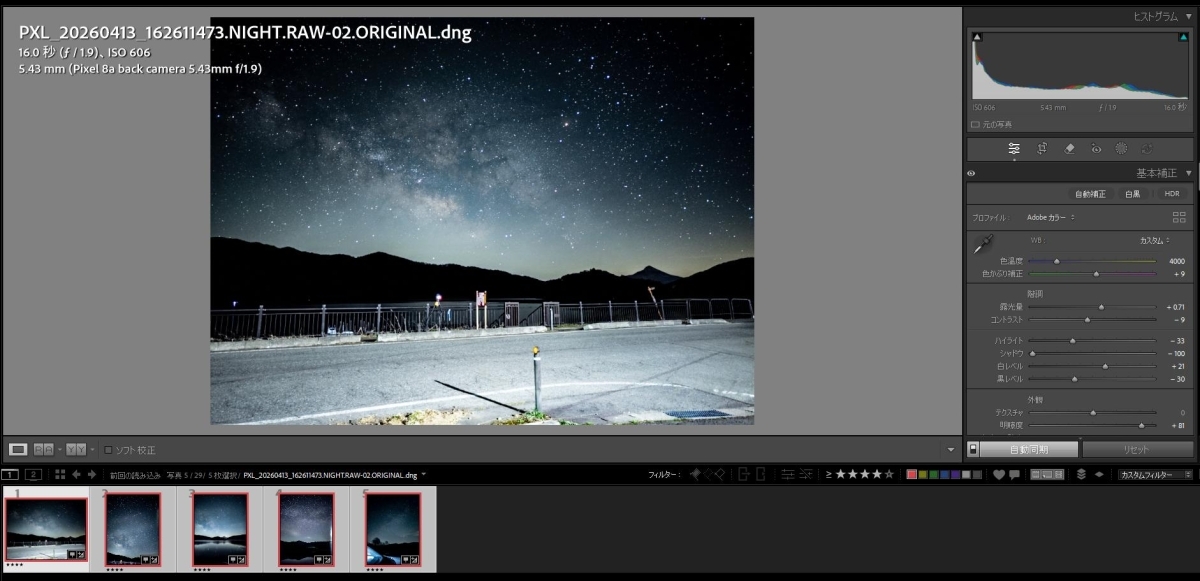Toggle the 基本補正 panel visibility eye

[x=971, y=173]
